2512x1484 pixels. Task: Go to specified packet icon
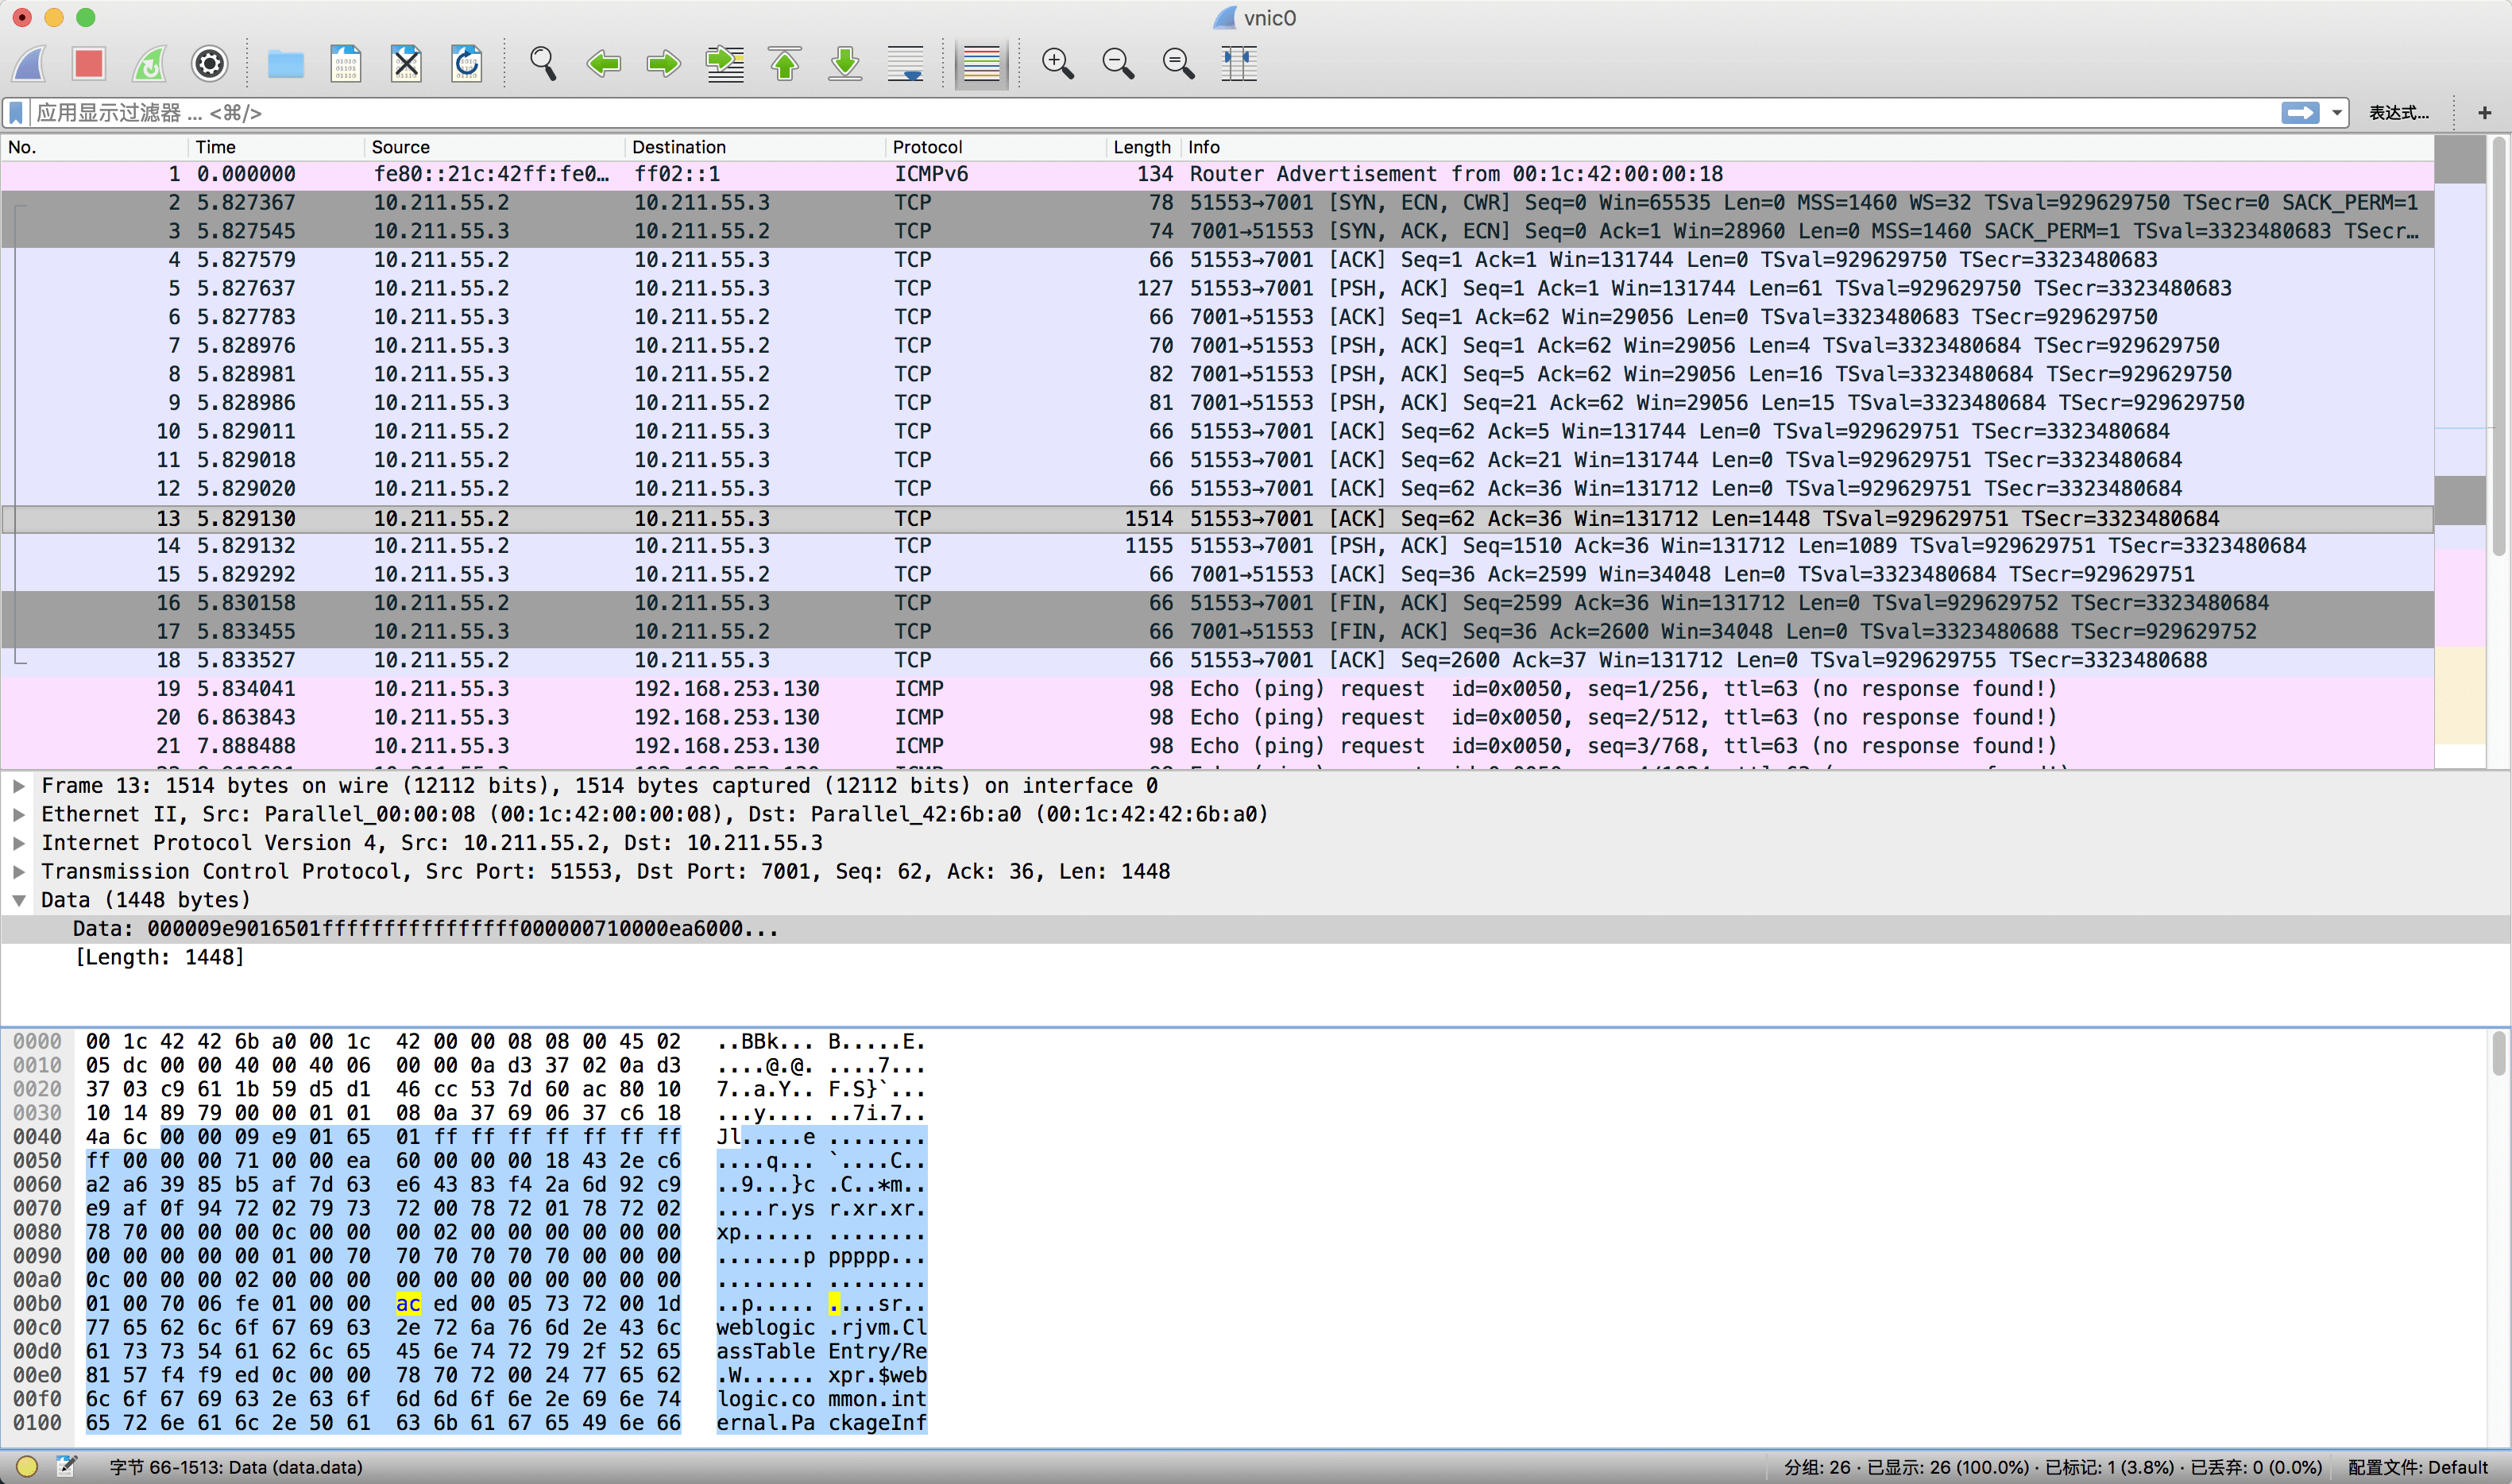click(x=724, y=64)
